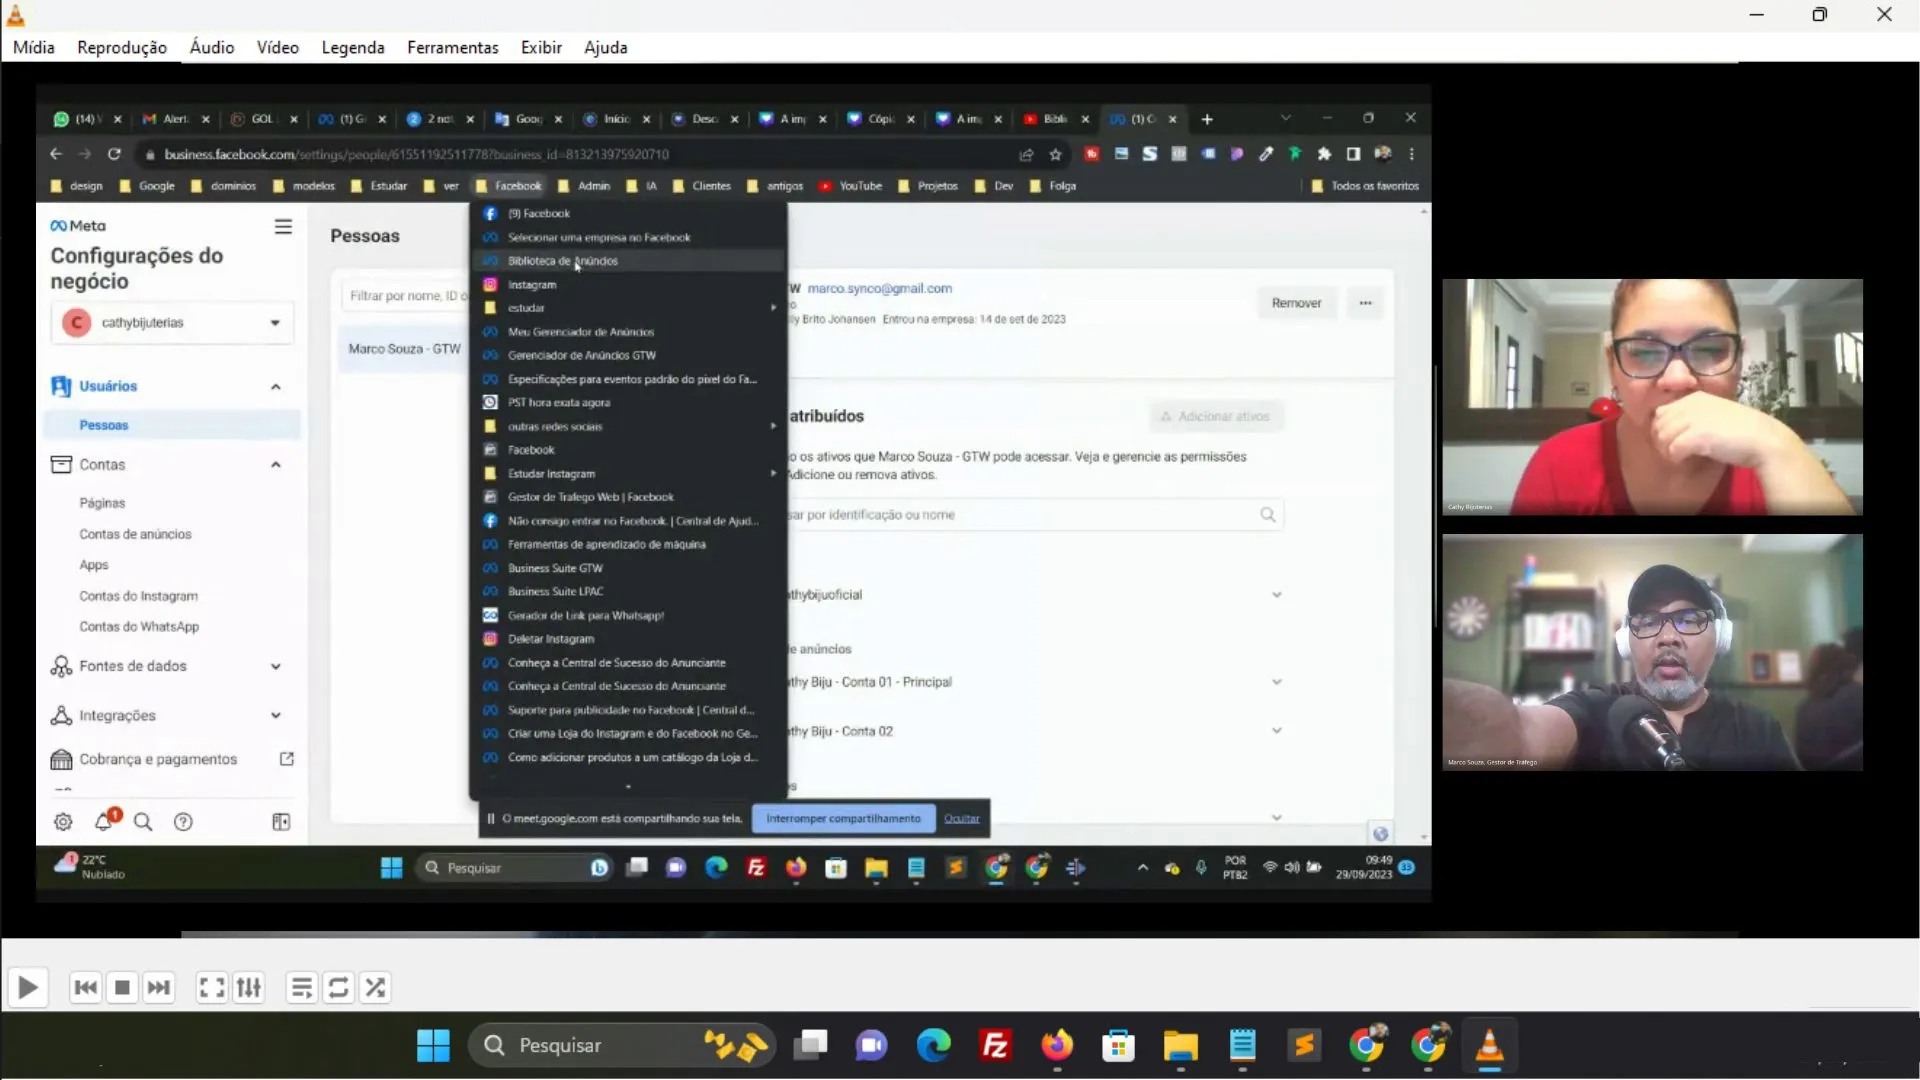Screen dimensions: 1920x1080
Task: Click the help circle icon in sidebar
Action: tap(183, 820)
